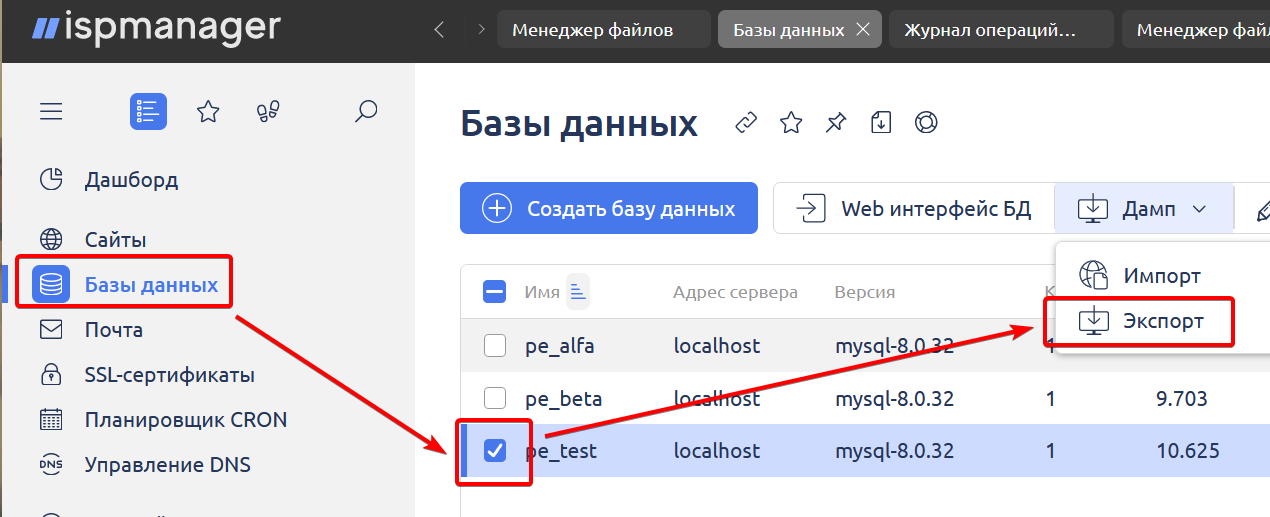Click Создать базу данных button

[609, 209]
